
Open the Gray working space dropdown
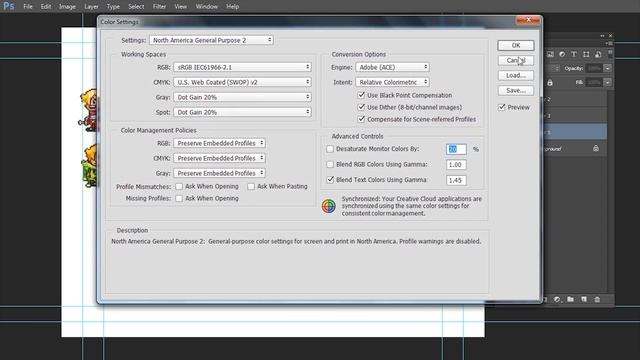(x=242, y=97)
